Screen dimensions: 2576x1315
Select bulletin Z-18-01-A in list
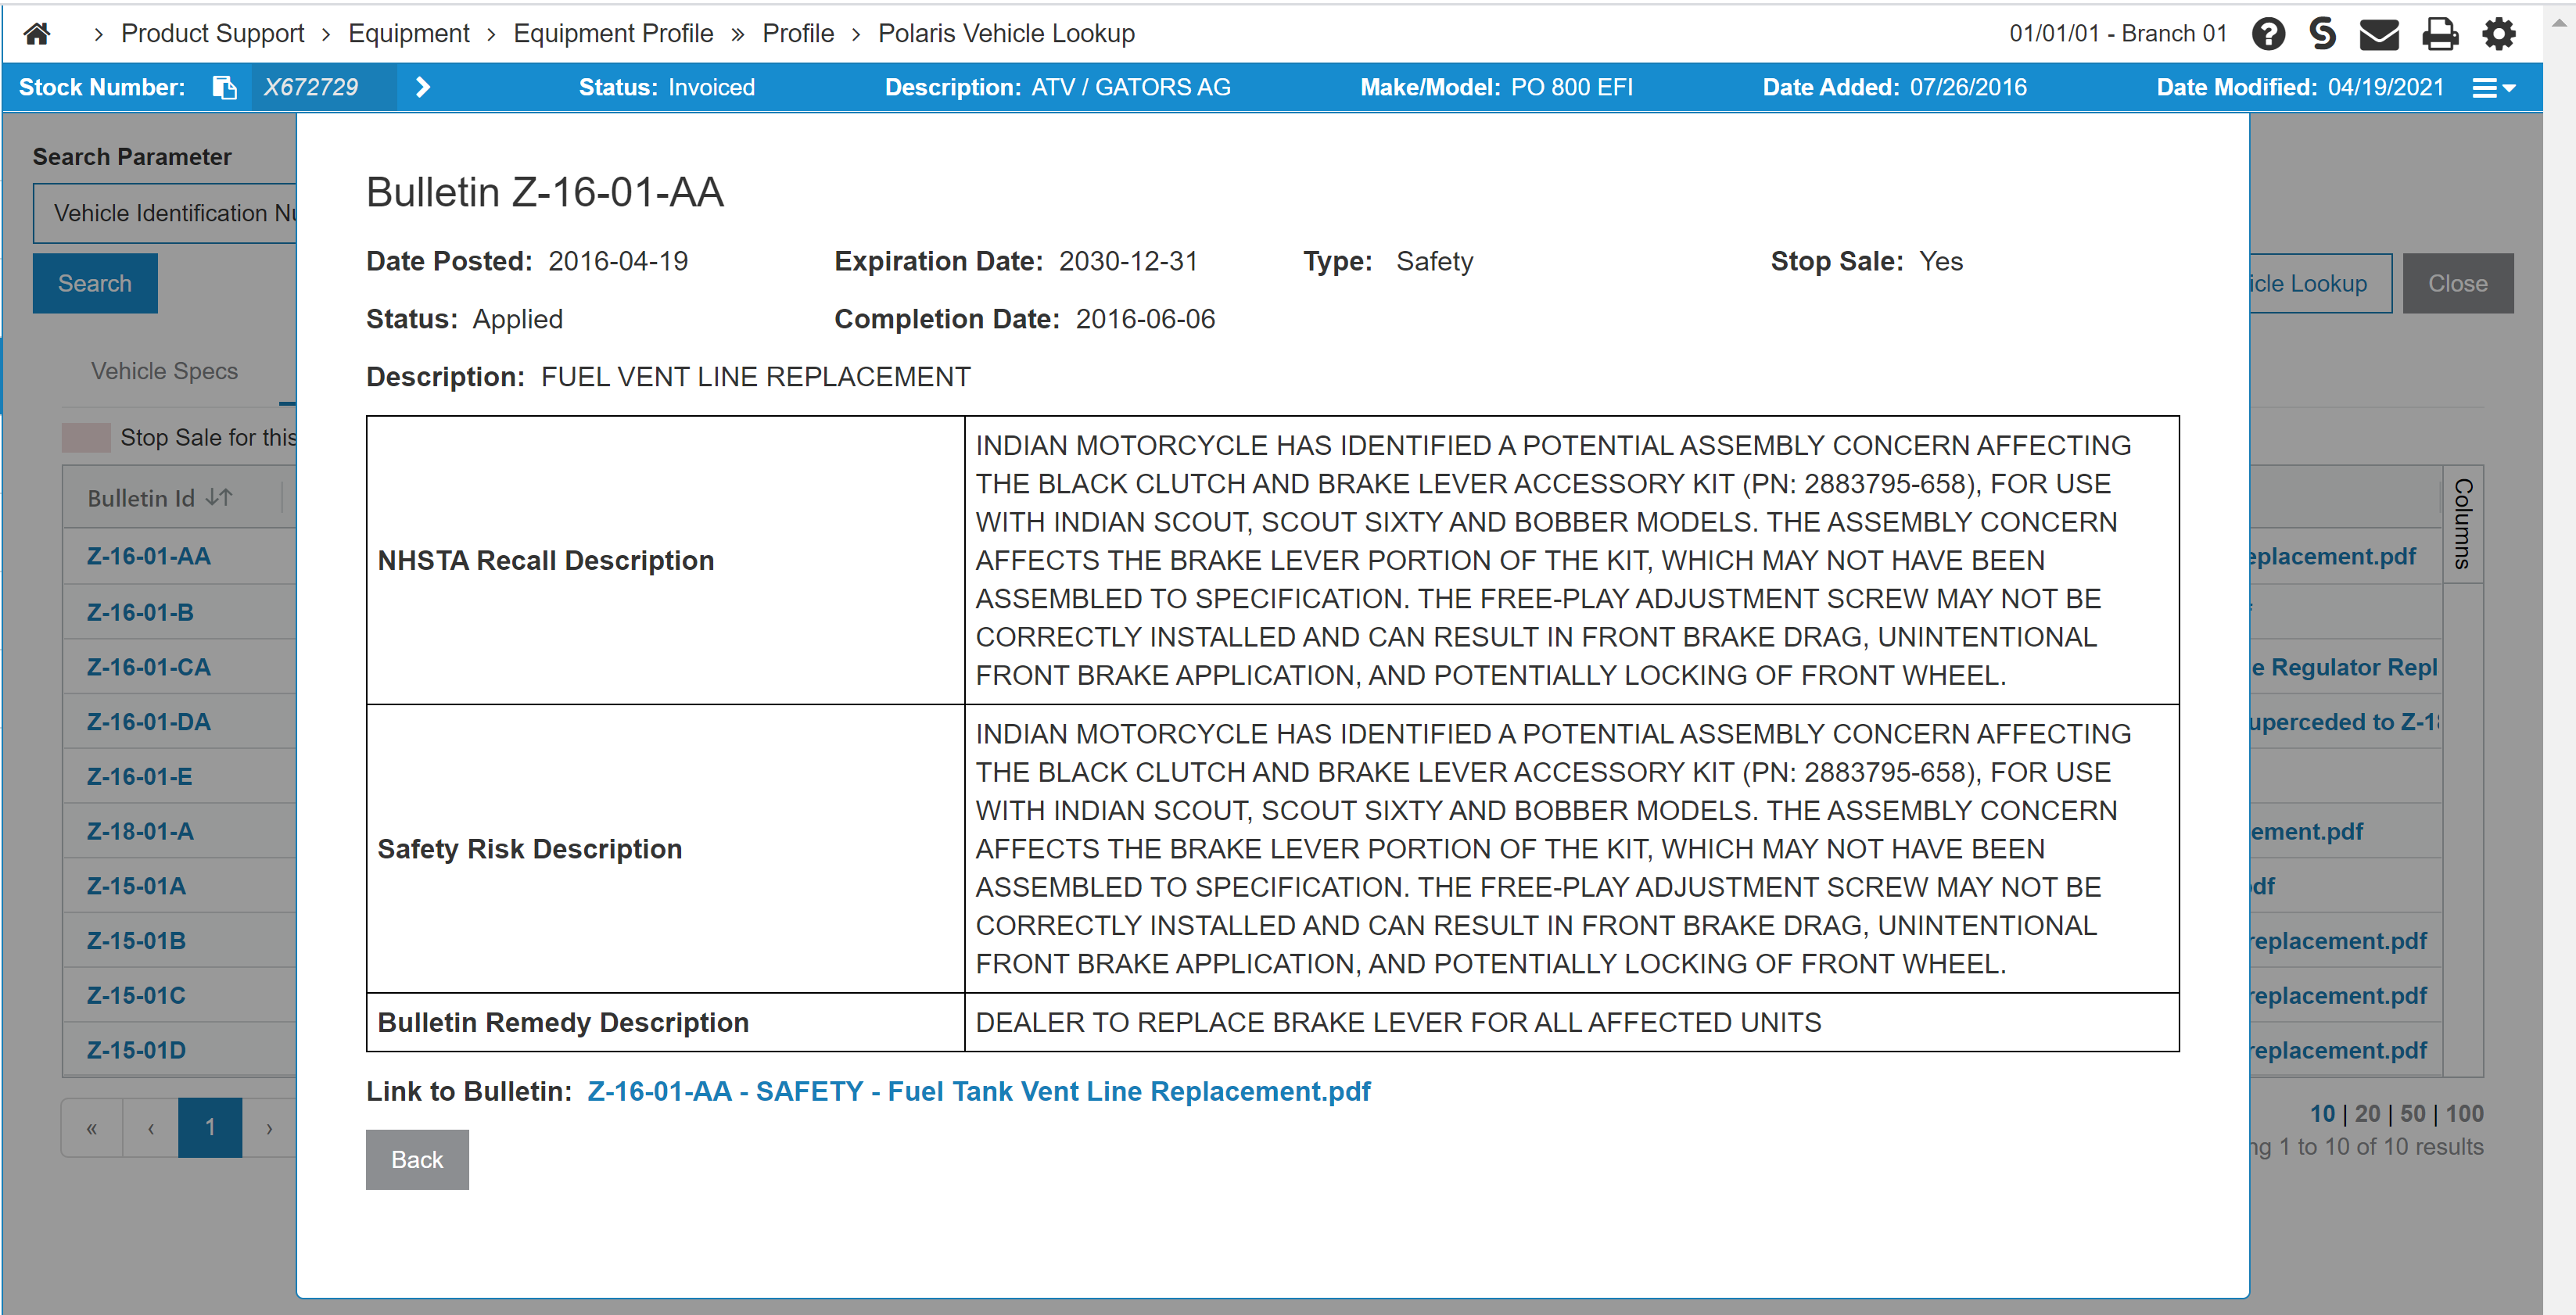(140, 831)
